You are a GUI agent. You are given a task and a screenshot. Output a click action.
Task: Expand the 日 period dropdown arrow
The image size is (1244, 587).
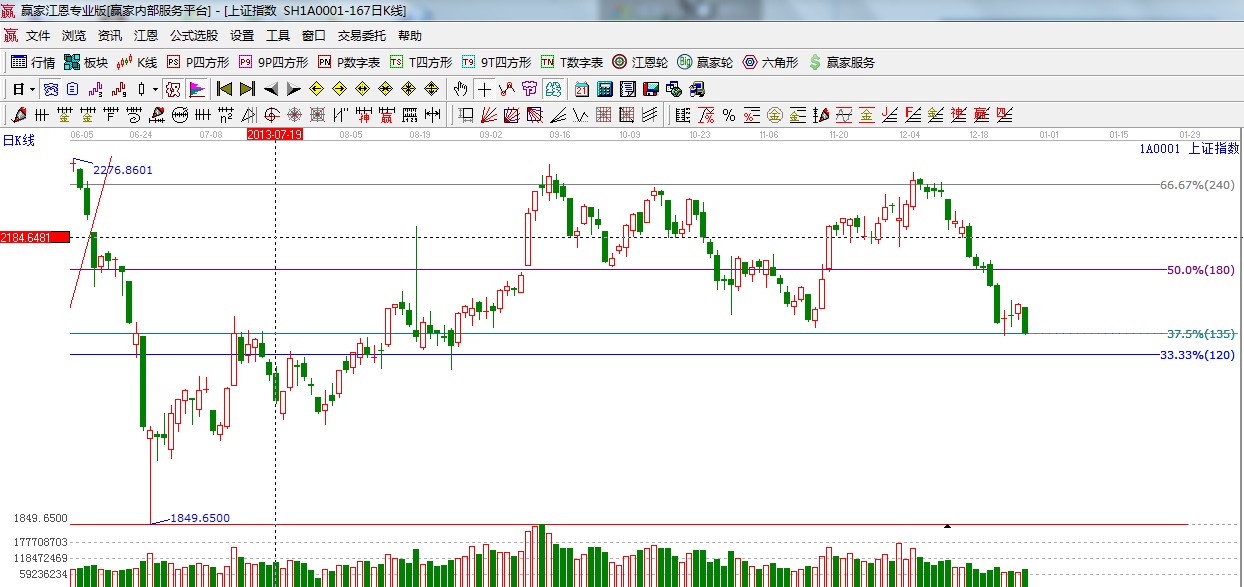32,89
